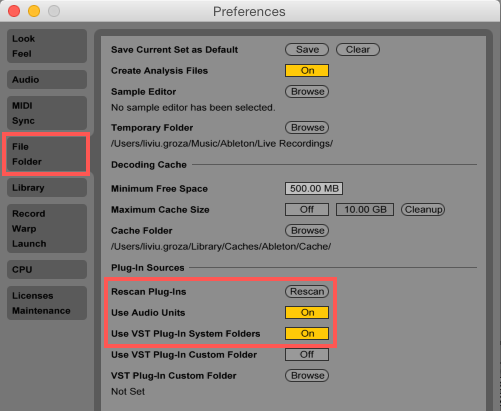Go to the Library preferences tab
Screen dimensions: 501x411
(x=47, y=187)
